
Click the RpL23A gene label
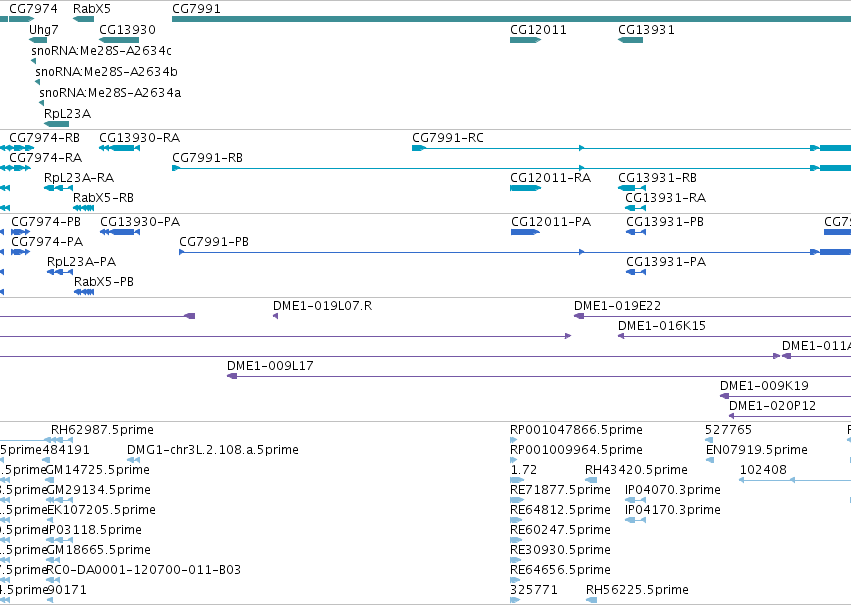click(x=67, y=114)
